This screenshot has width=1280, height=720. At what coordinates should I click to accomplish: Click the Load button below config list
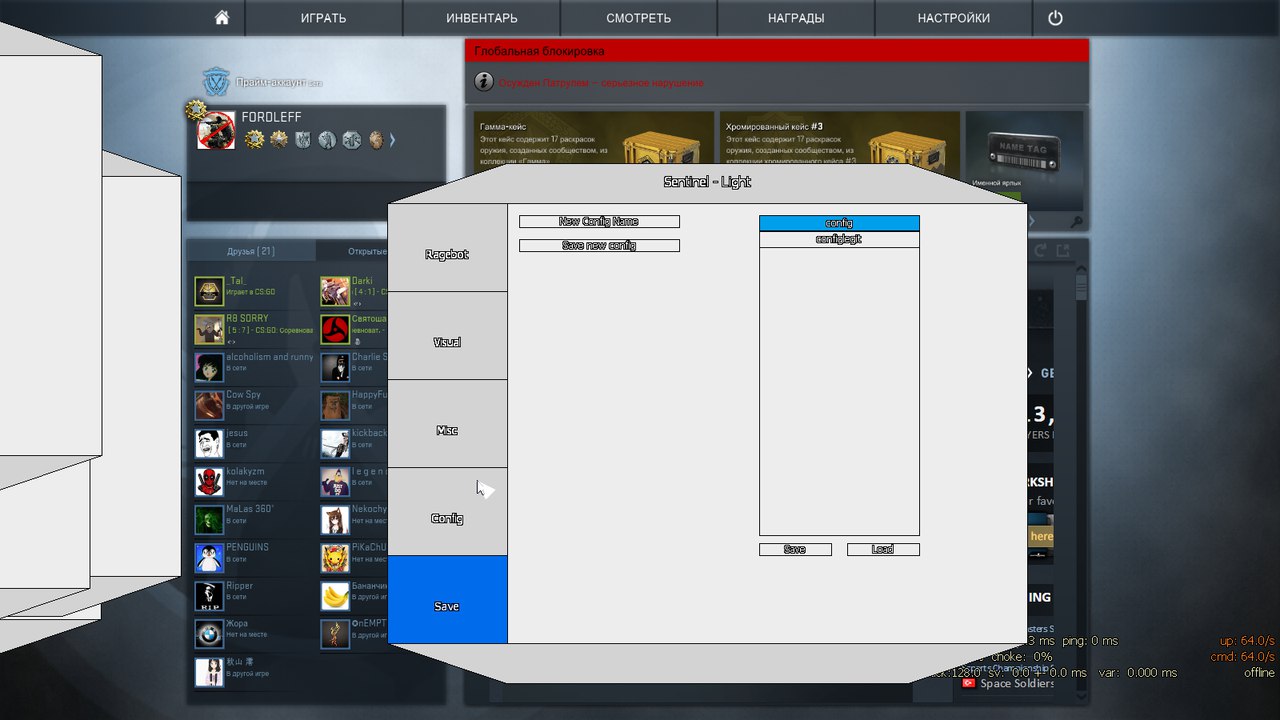click(883, 550)
